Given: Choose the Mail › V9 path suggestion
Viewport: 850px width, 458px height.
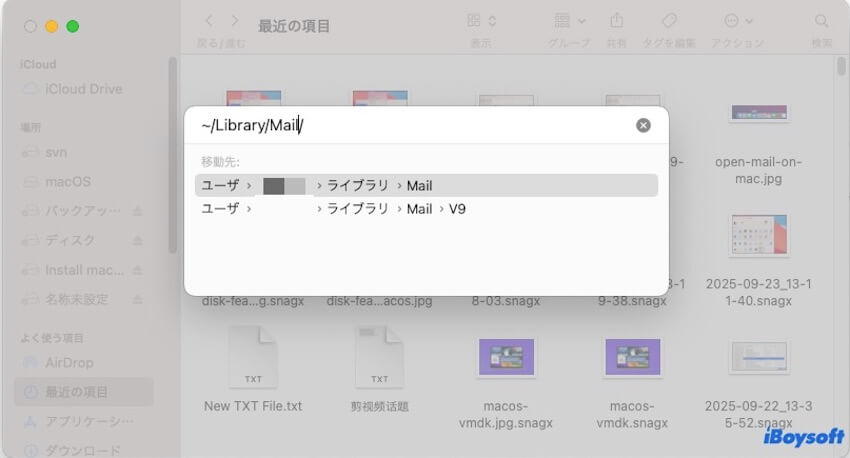Looking at the screenshot, I should pyautogui.click(x=426, y=209).
